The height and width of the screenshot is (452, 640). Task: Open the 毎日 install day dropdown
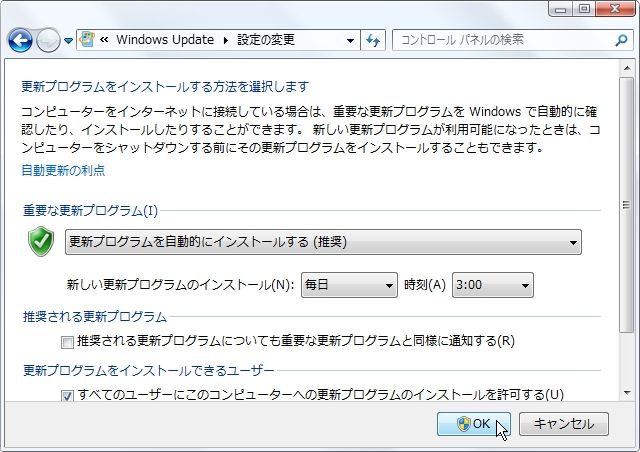(349, 285)
